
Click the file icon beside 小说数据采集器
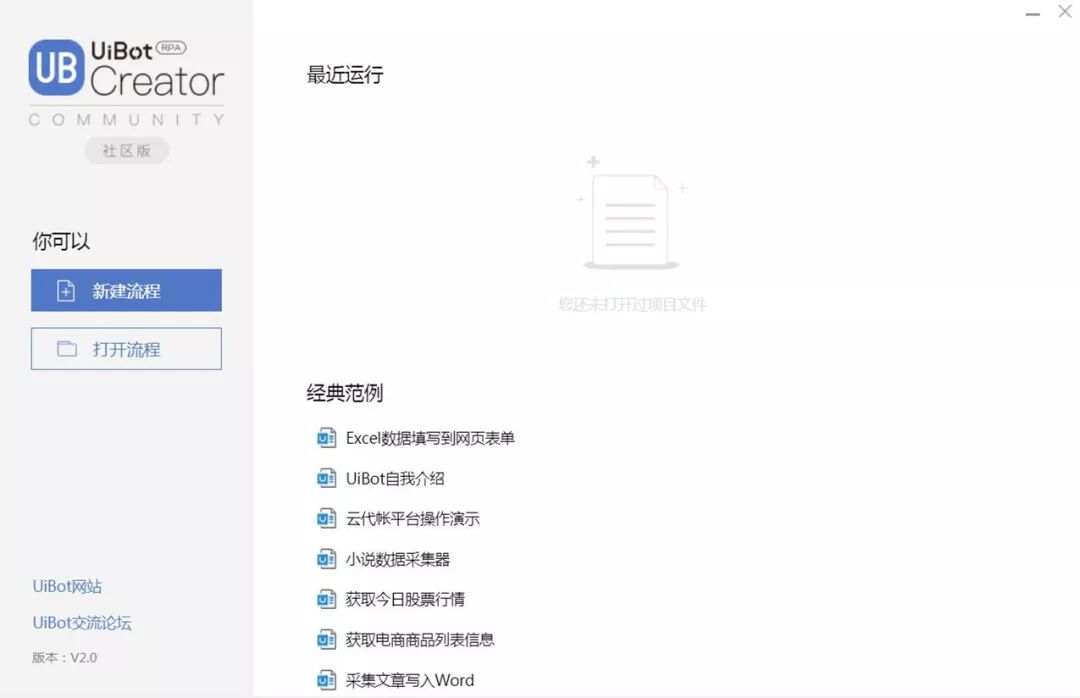(326, 558)
